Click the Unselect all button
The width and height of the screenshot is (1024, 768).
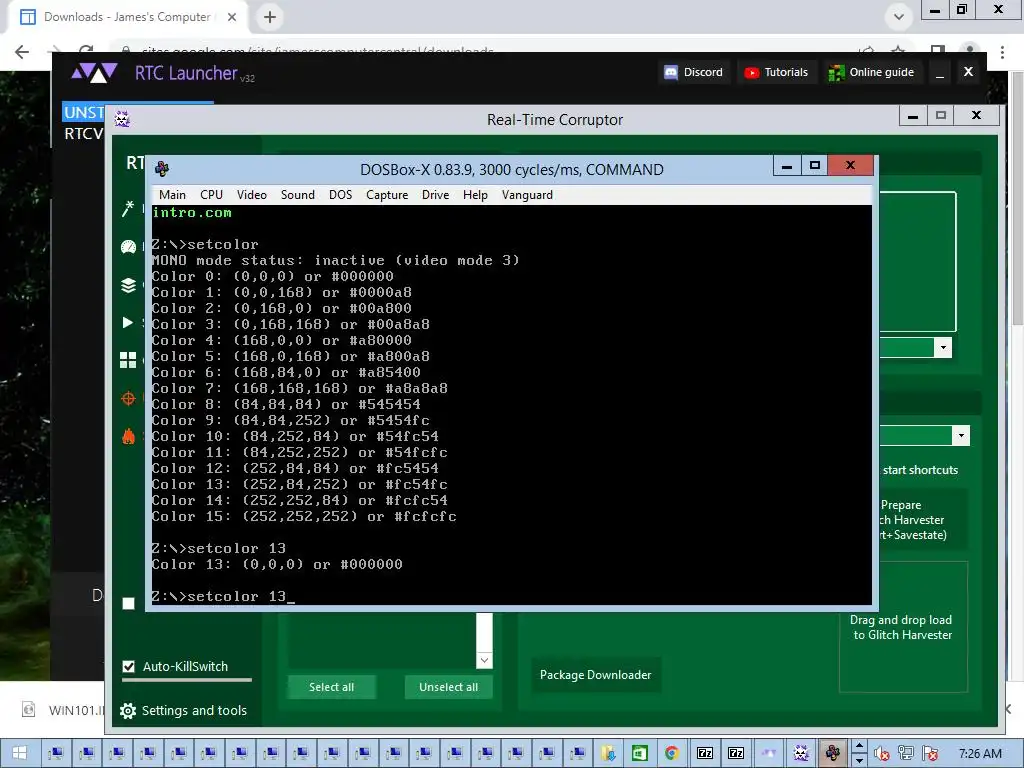pos(449,687)
